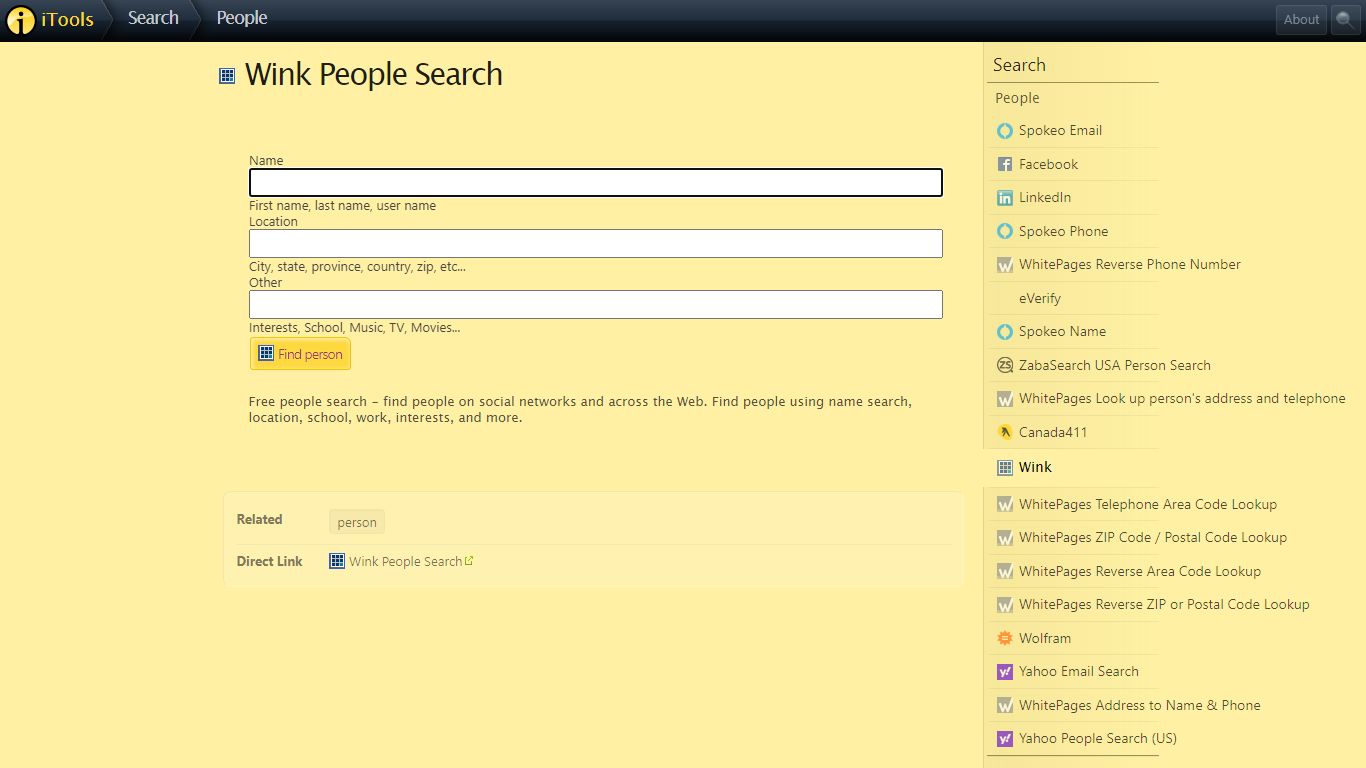The image size is (1366, 768).
Task: Click the WhitePages Address to Name icon
Action: [x=1005, y=706]
